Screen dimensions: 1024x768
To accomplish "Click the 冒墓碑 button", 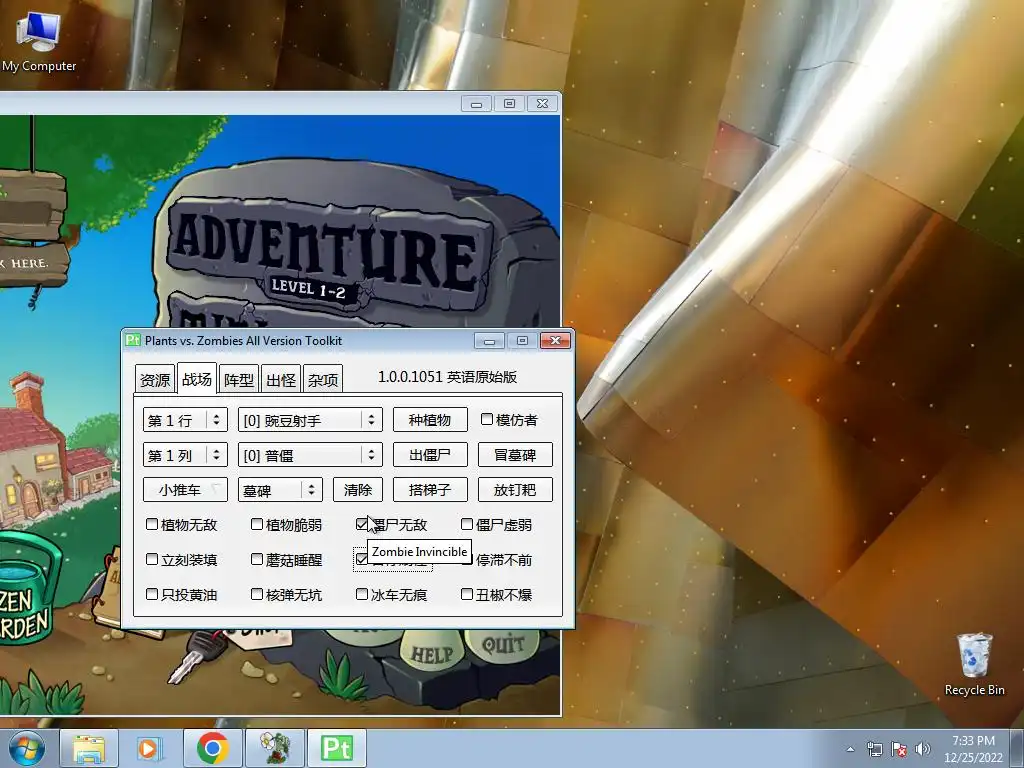I will click(x=515, y=455).
